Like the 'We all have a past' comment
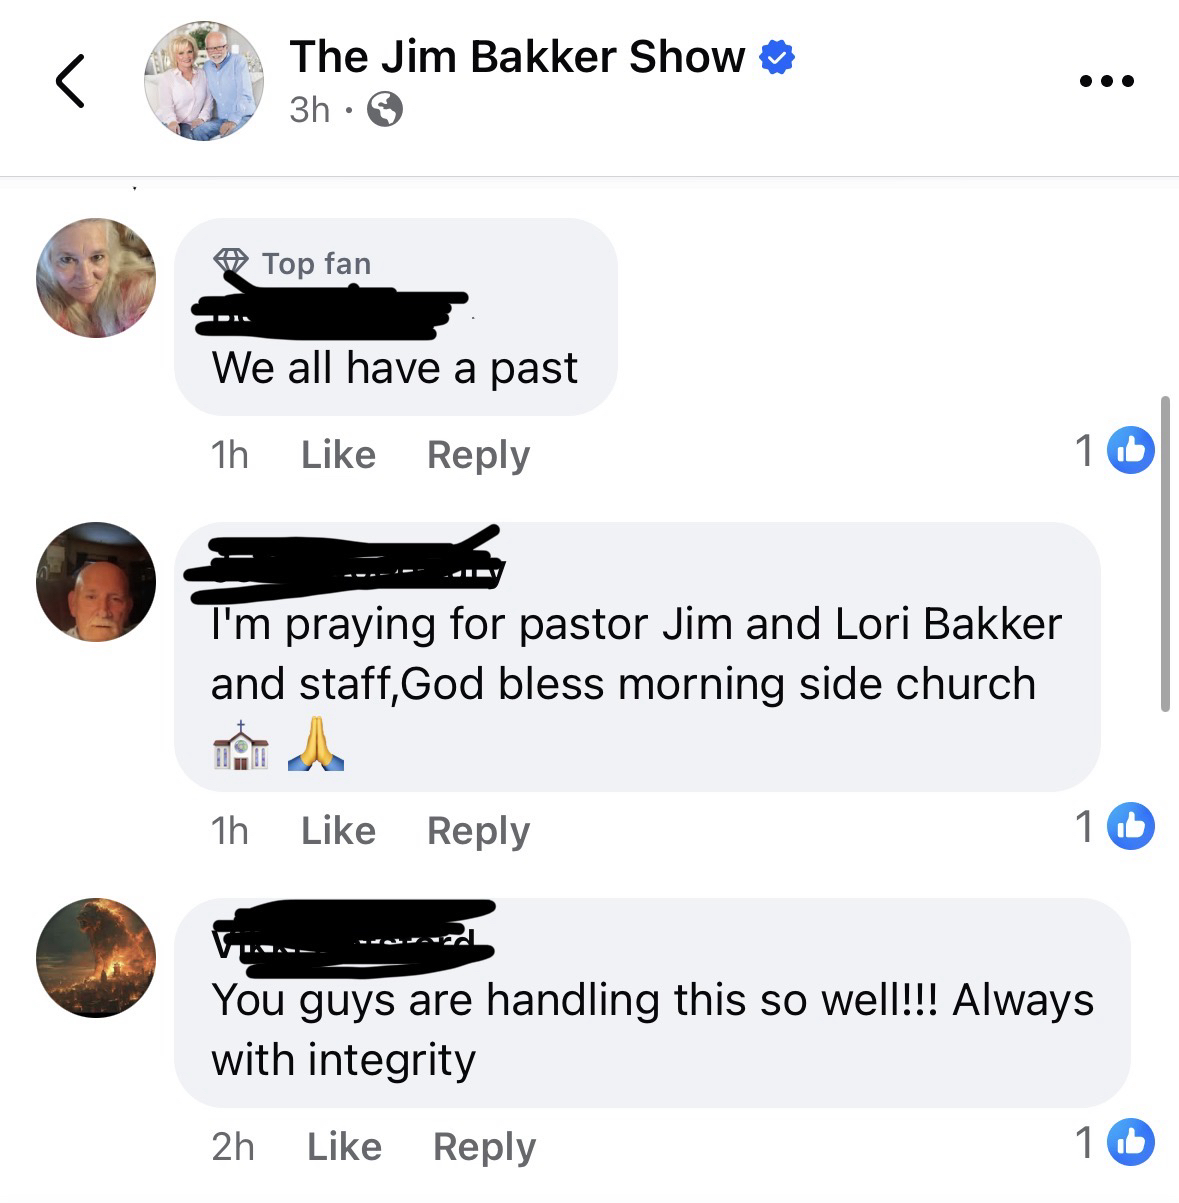This screenshot has height=1203, width=1179. tap(338, 455)
